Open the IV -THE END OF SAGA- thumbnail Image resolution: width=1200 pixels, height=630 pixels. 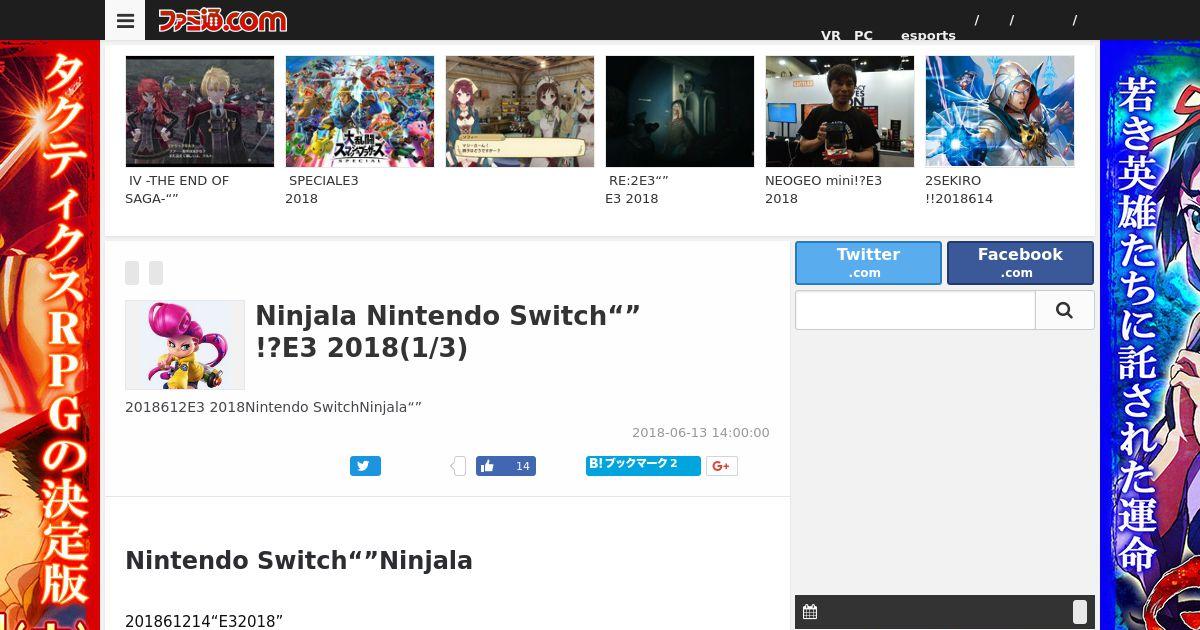(x=200, y=111)
